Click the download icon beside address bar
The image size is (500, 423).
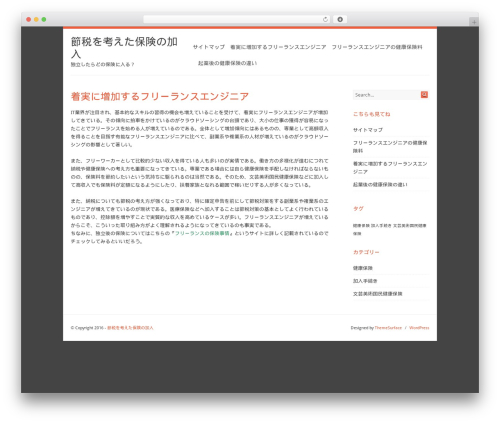pos(340,20)
